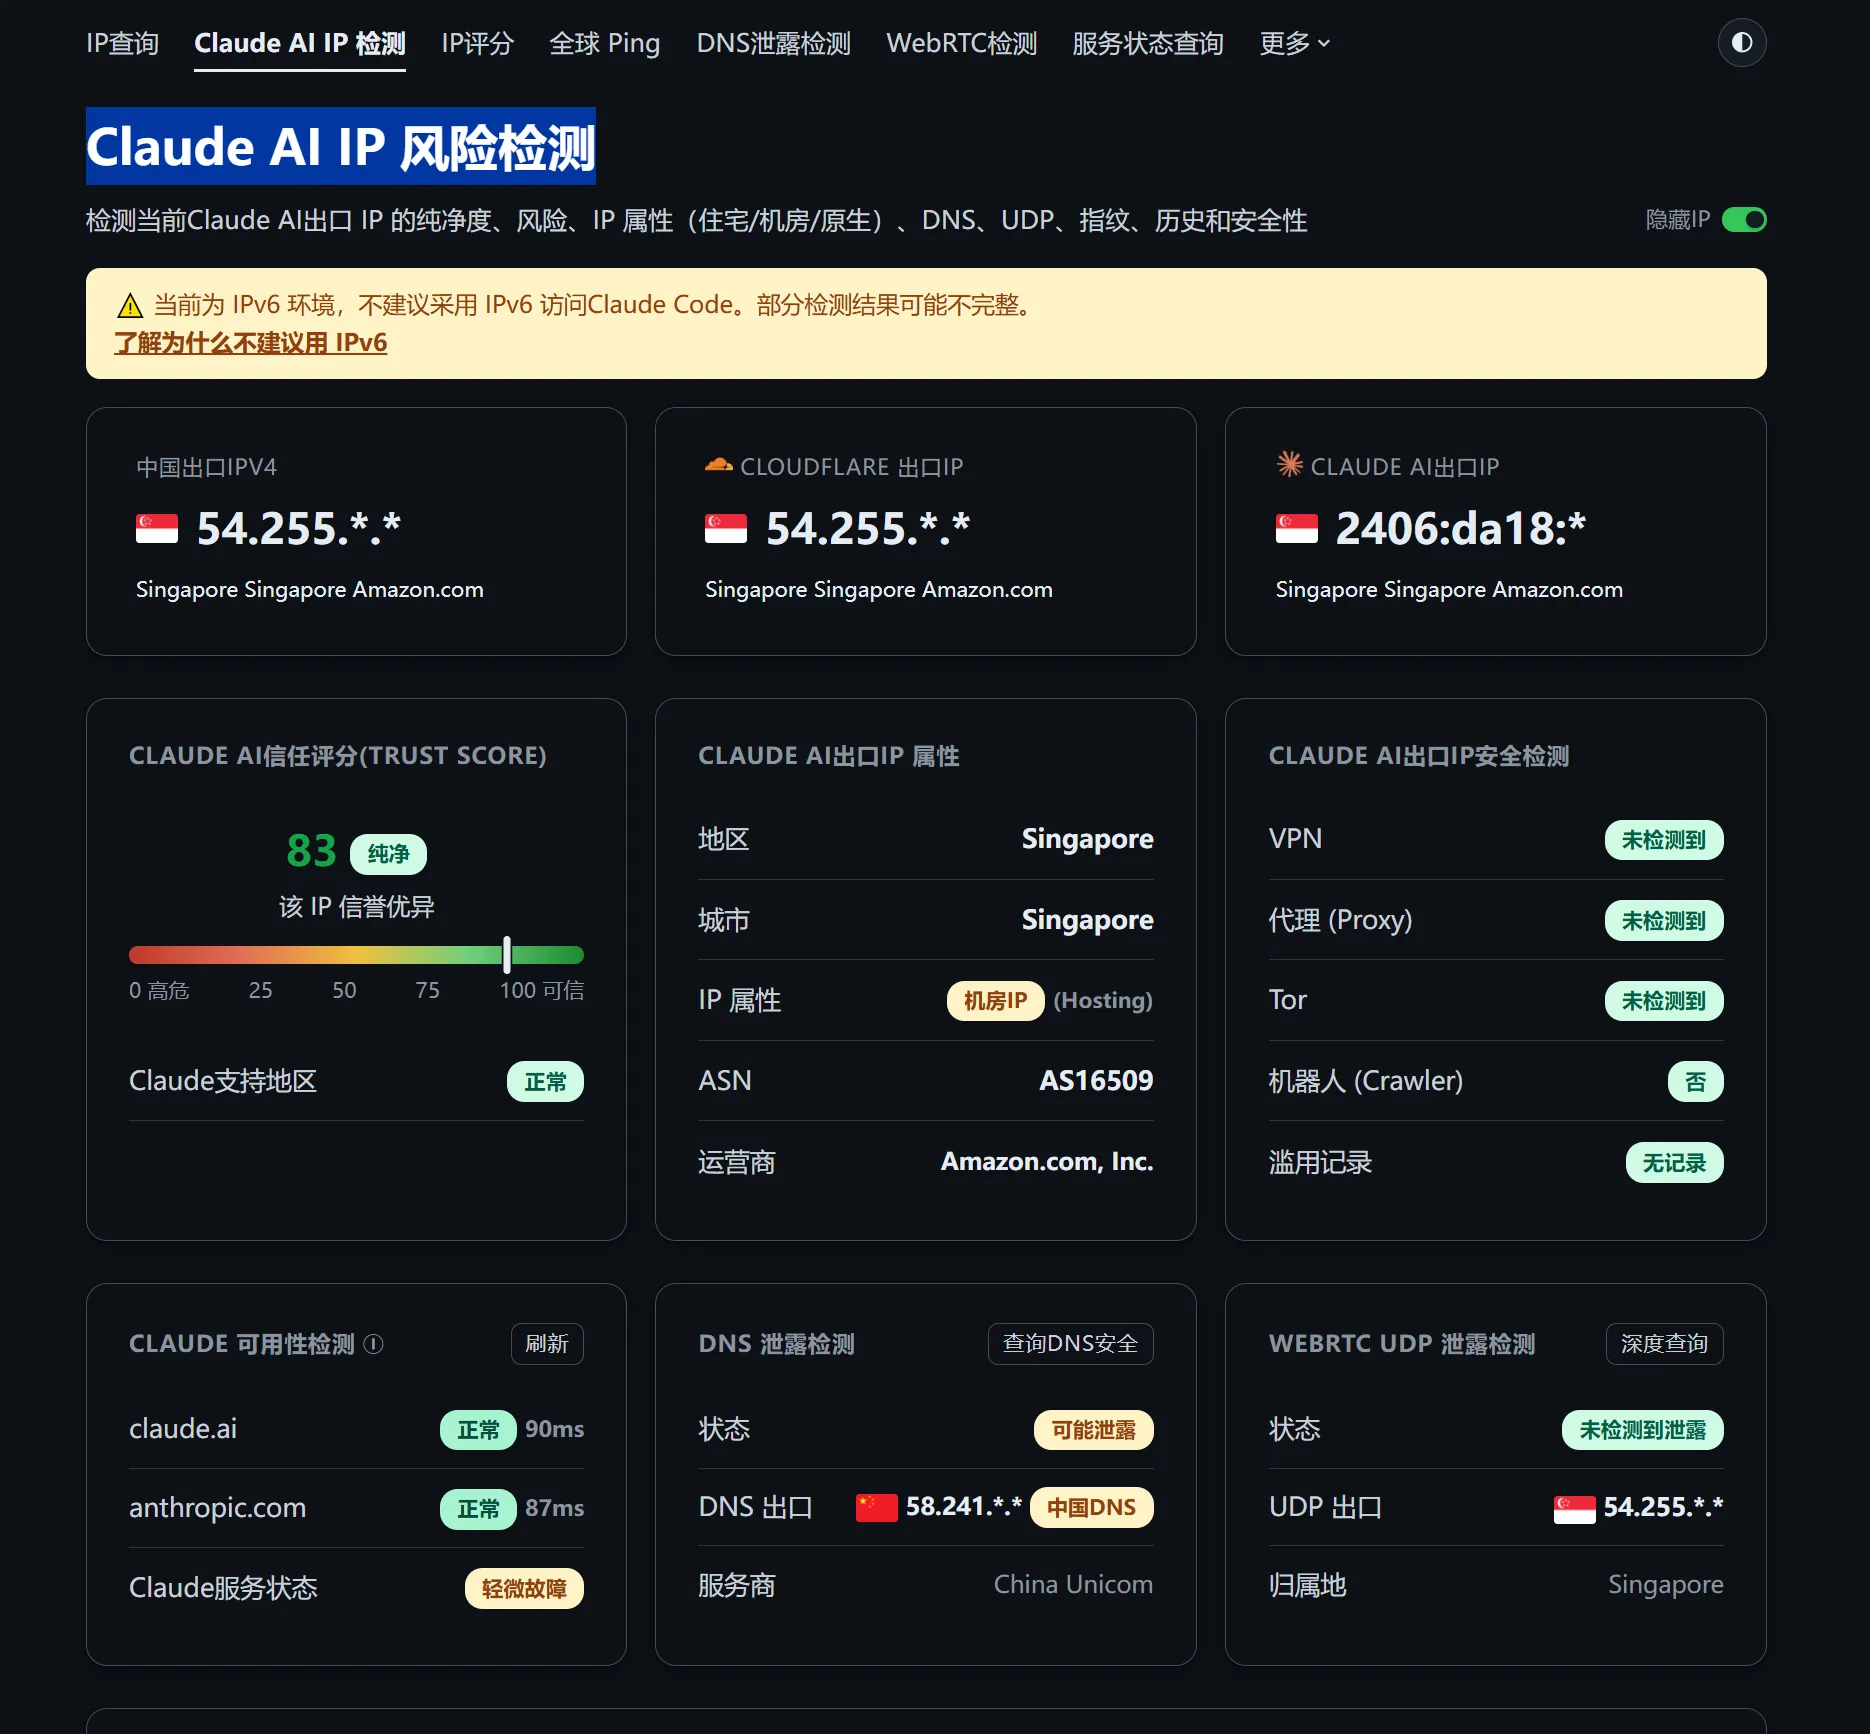Click the Claude AI IP 风险检测 heading

click(x=341, y=146)
